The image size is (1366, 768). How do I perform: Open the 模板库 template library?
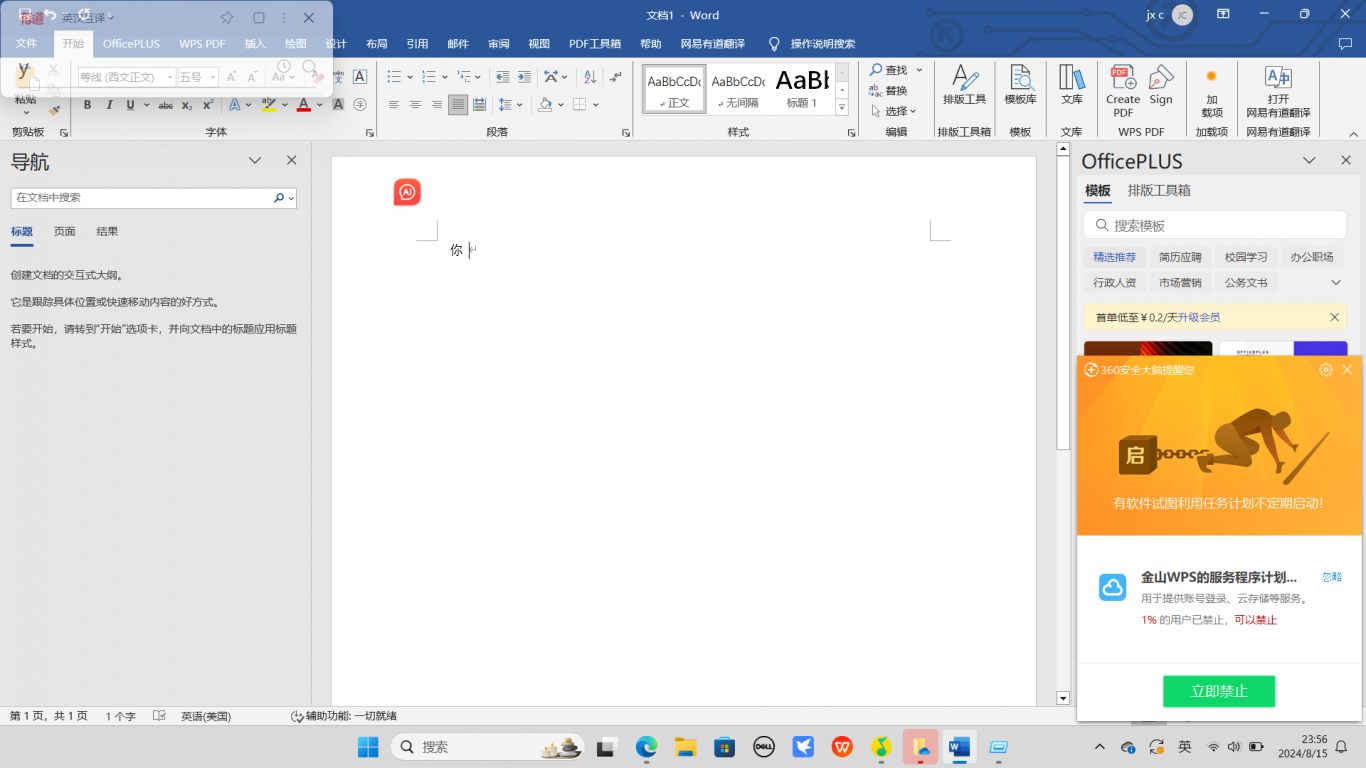(x=1020, y=86)
